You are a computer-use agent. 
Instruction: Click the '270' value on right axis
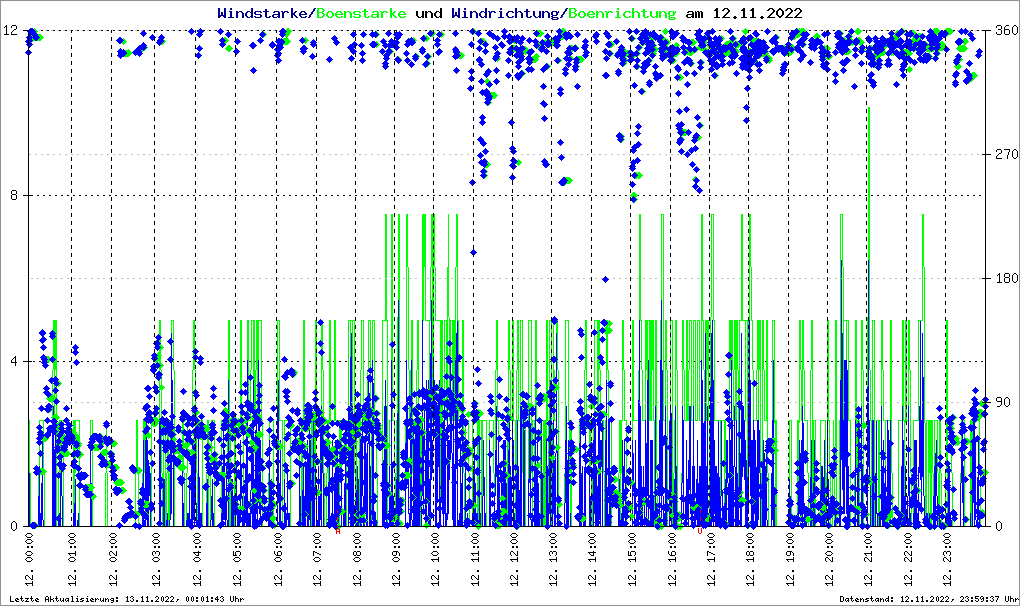pyautogui.click(x=1005, y=155)
